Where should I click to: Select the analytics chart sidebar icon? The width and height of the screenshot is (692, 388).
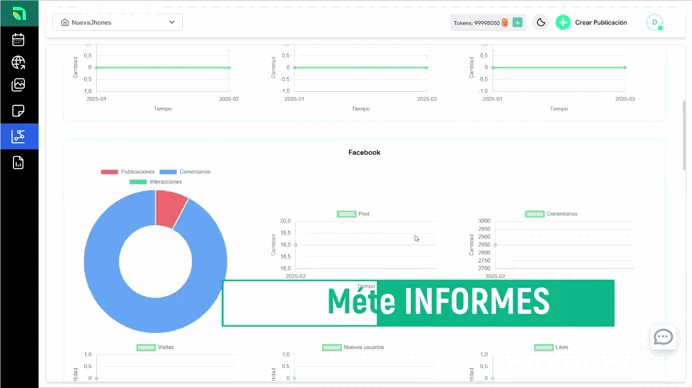[x=18, y=136]
